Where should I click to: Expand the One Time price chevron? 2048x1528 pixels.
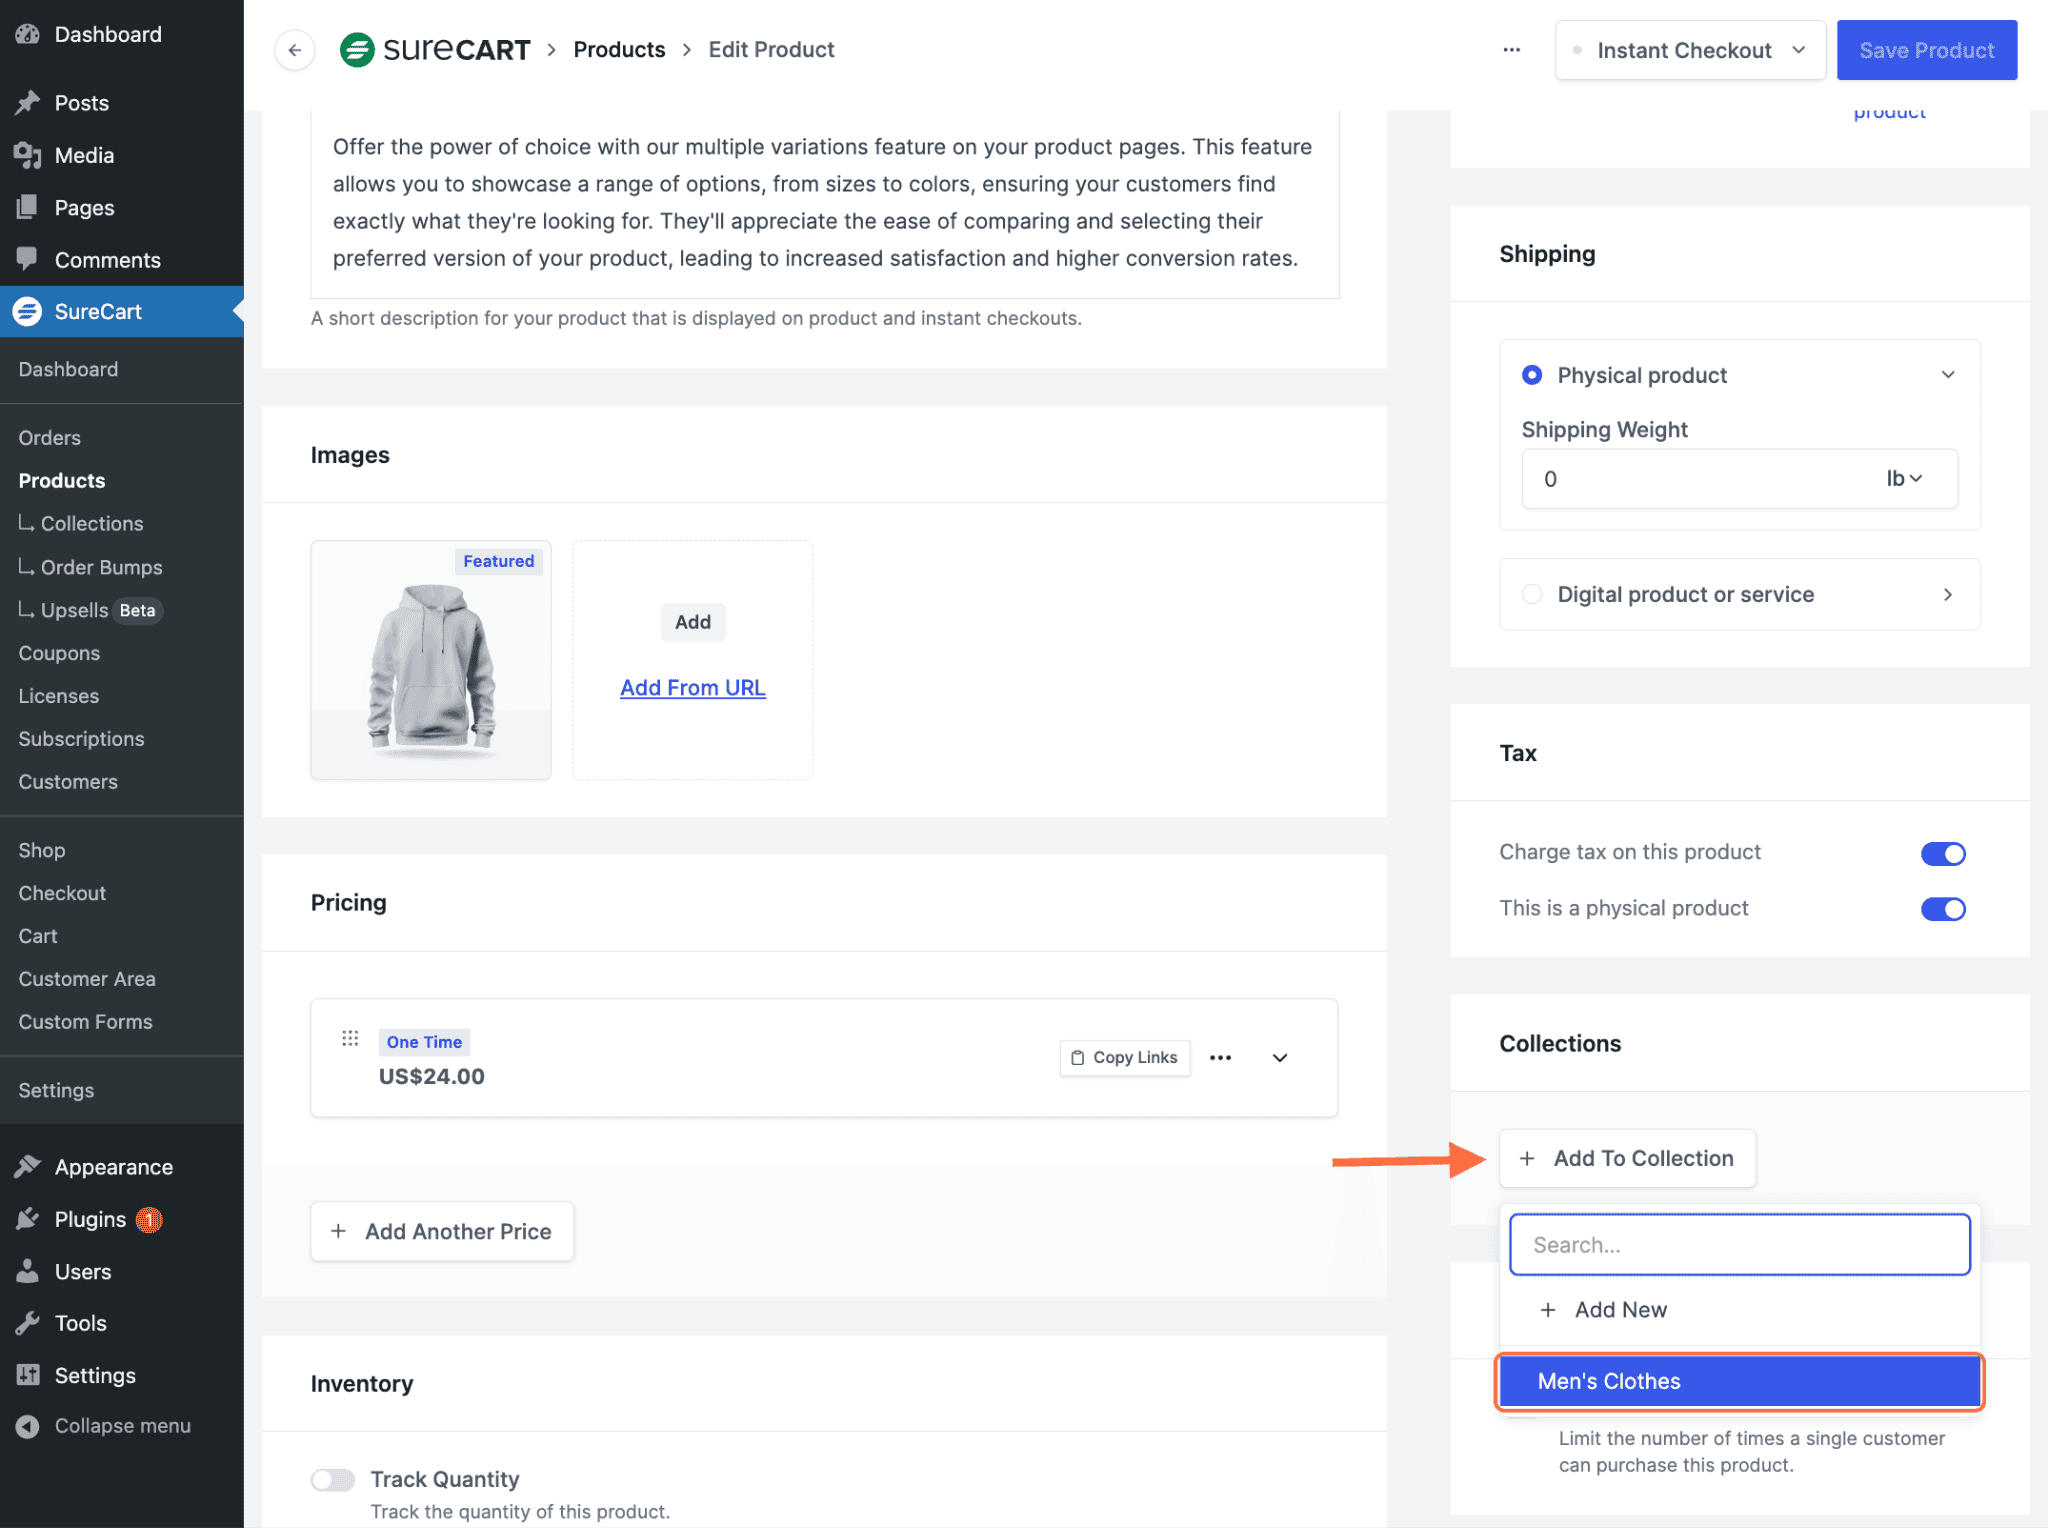pyautogui.click(x=1279, y=1058)
